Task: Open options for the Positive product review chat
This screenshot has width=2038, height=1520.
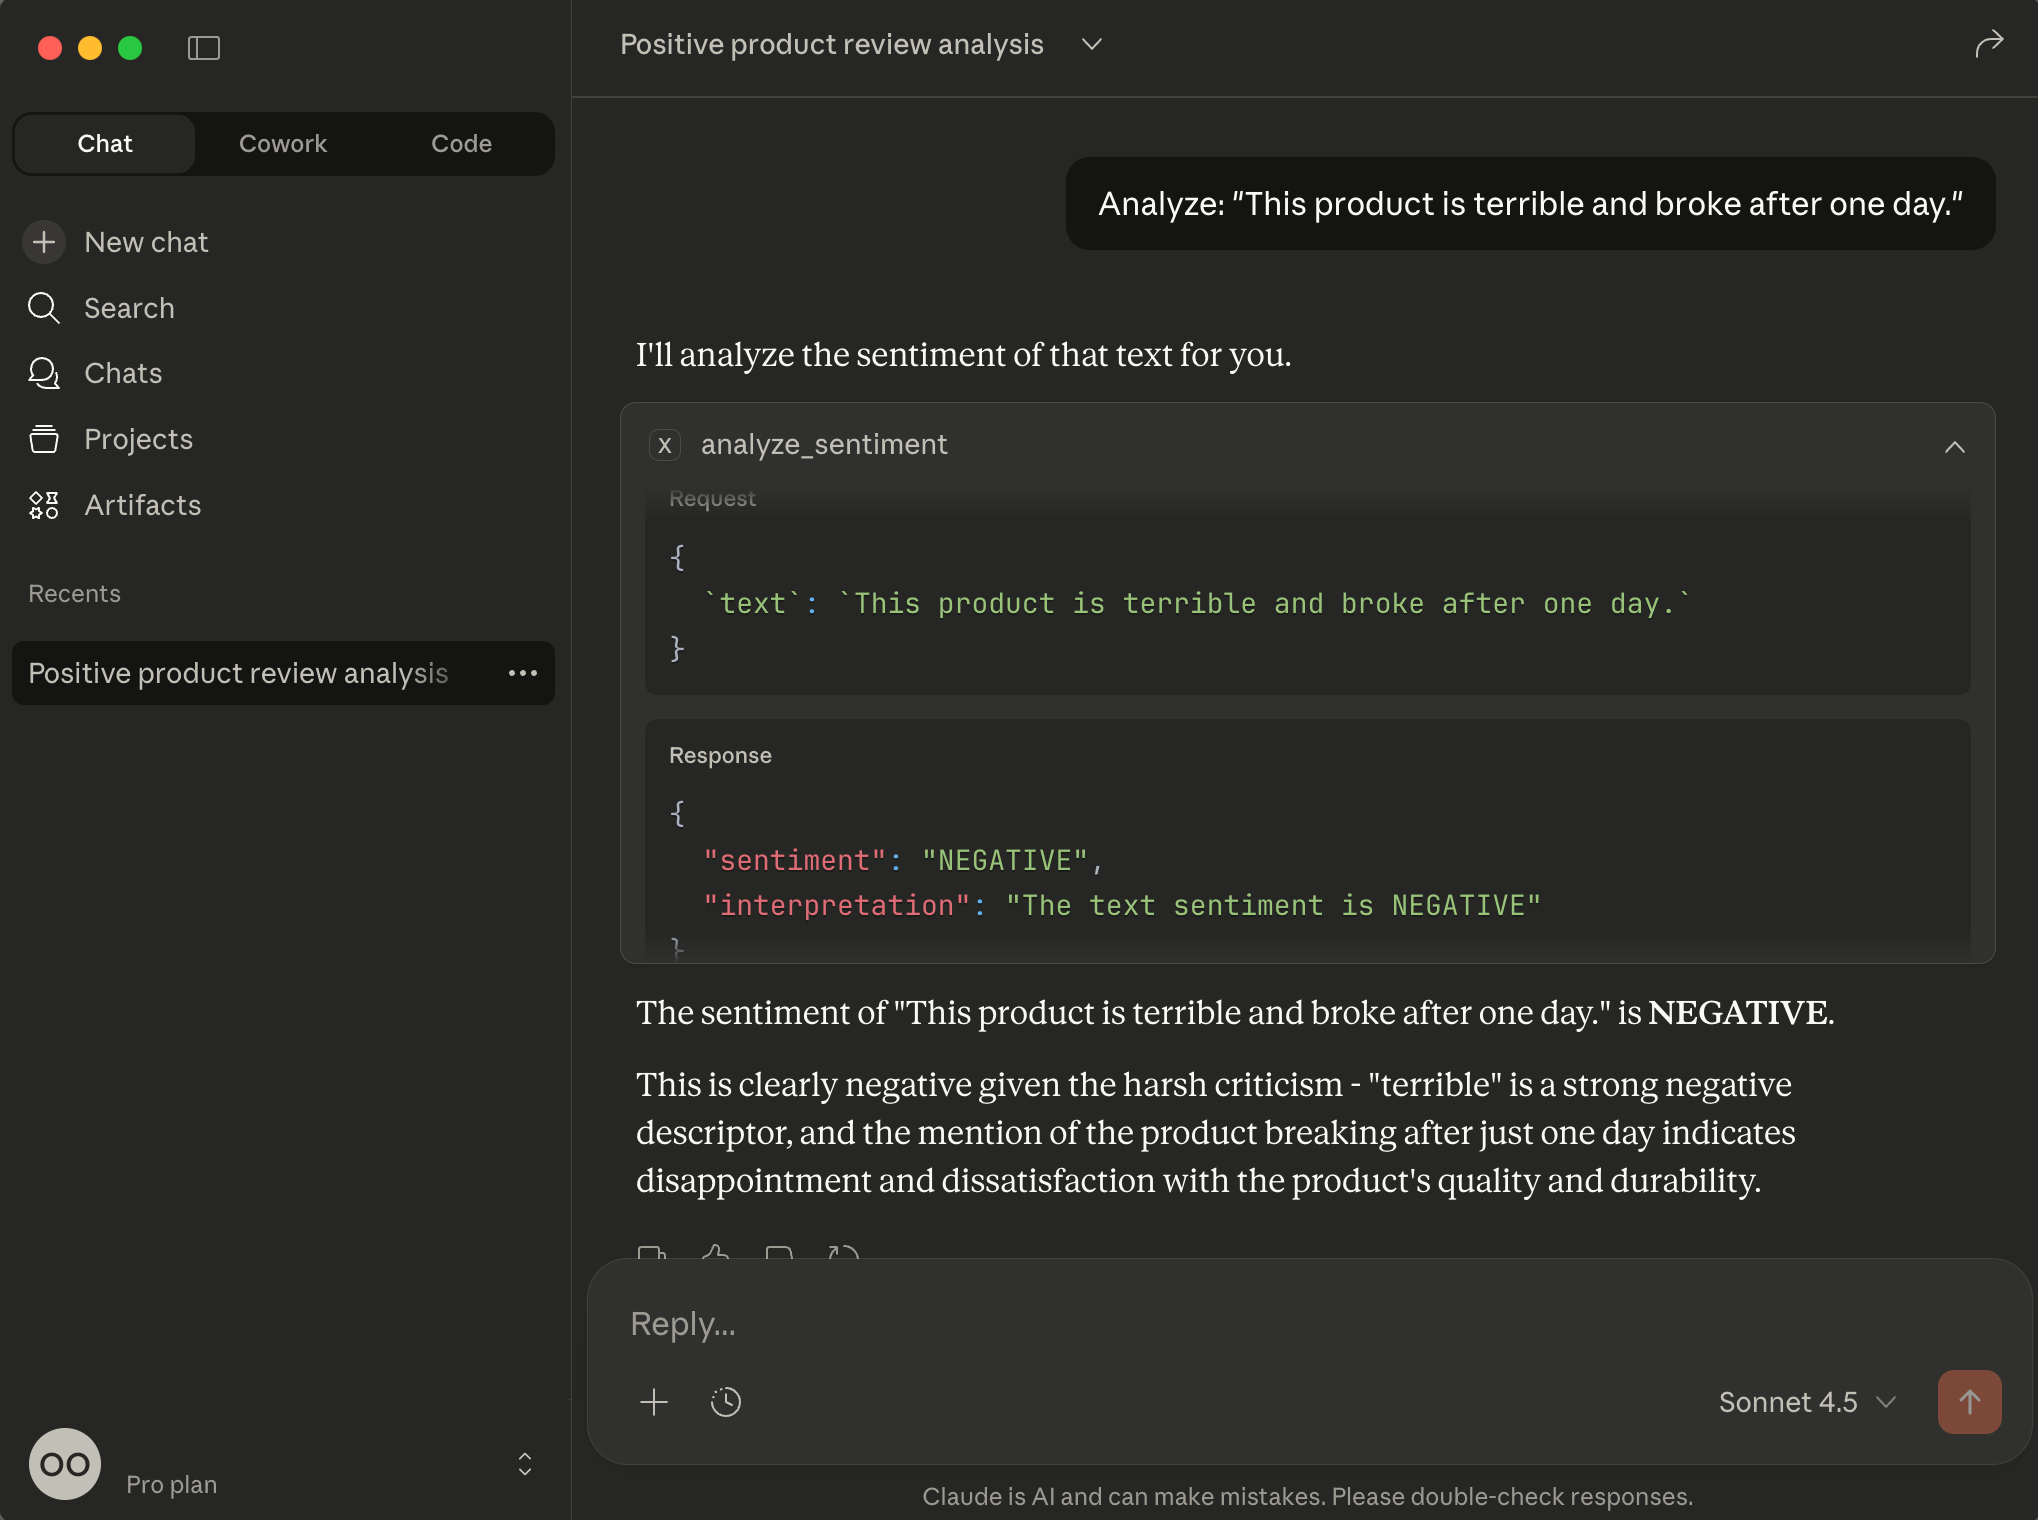Action: tap(523, 673)
